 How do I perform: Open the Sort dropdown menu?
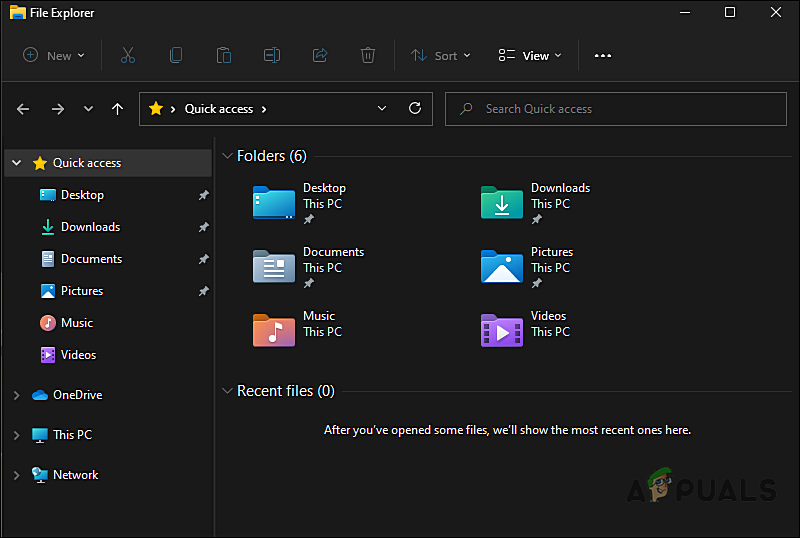(440, 55)
